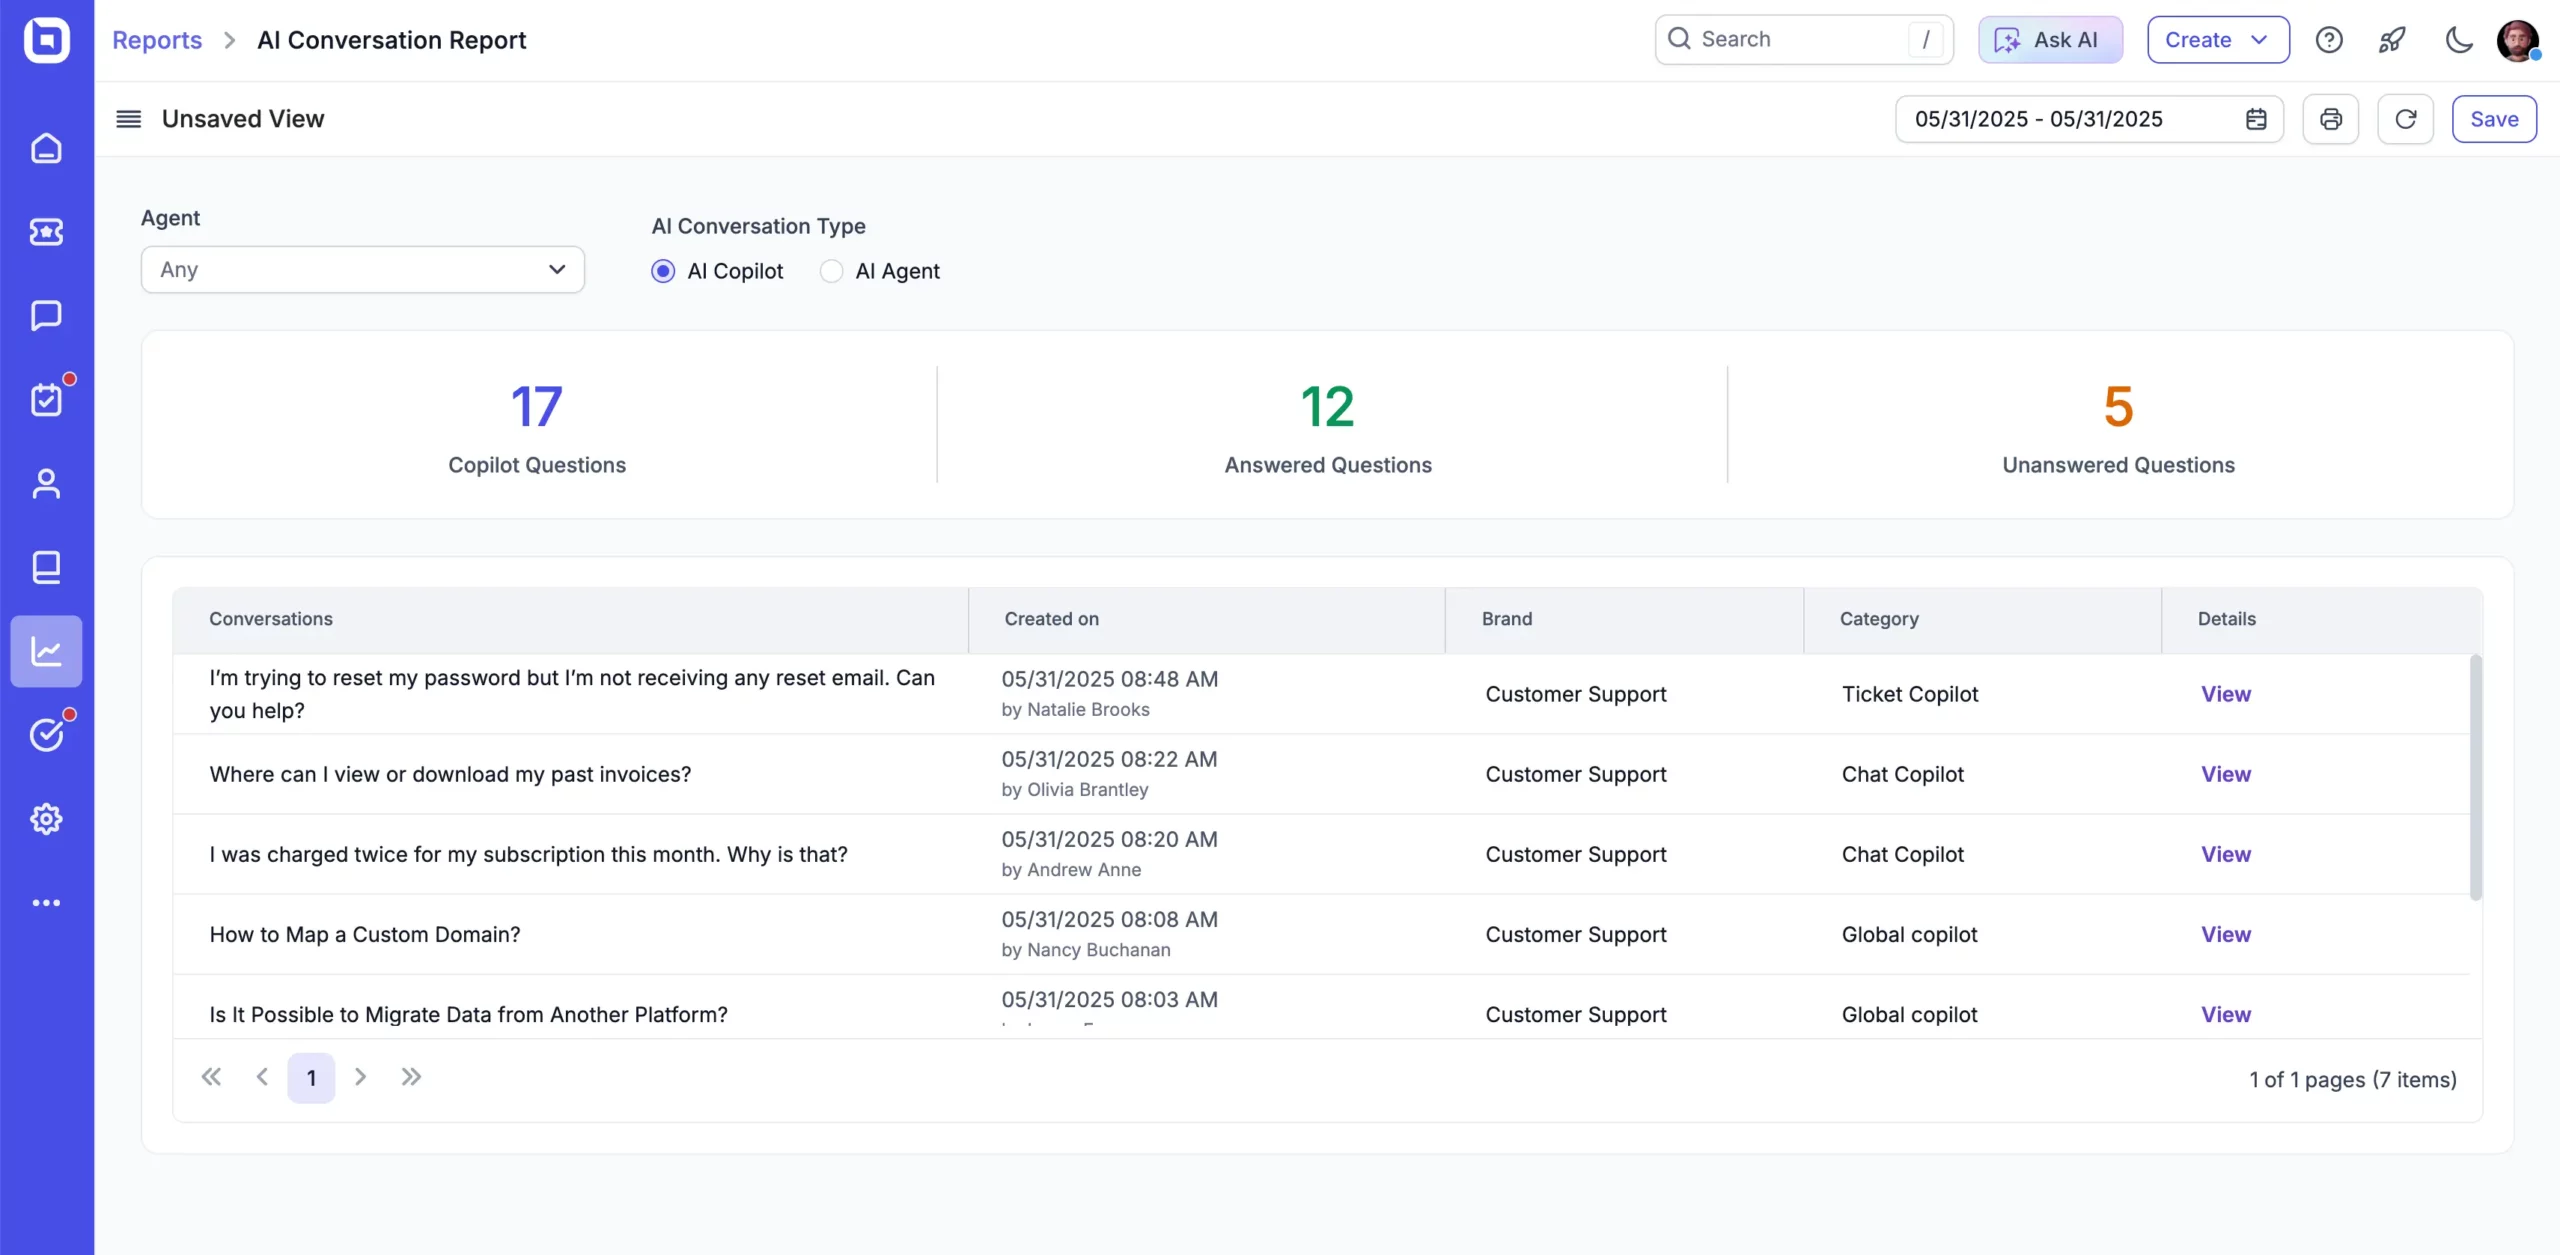Screen dimensions: 2560x1255
Task: Open the Knowledge Base book icon in the sidebar
Action: (x=46, y=568)
